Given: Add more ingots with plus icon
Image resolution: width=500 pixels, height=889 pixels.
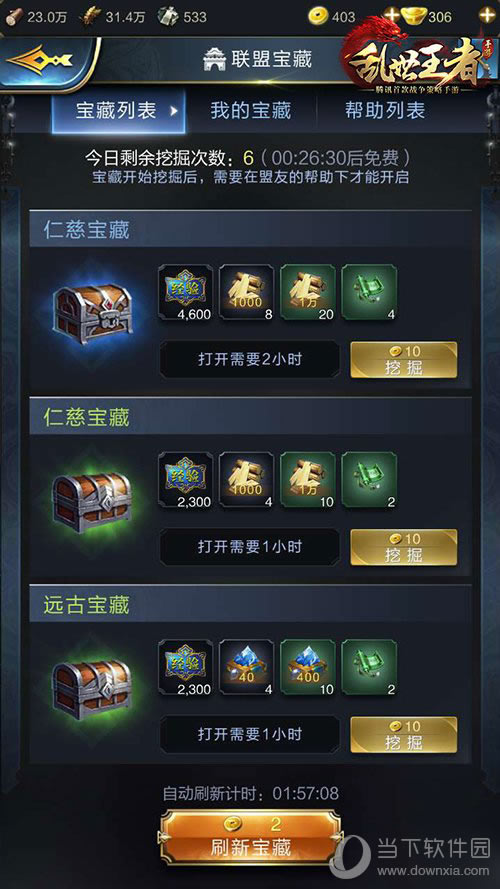Looking at the screenshot, I should coord(487,14).
